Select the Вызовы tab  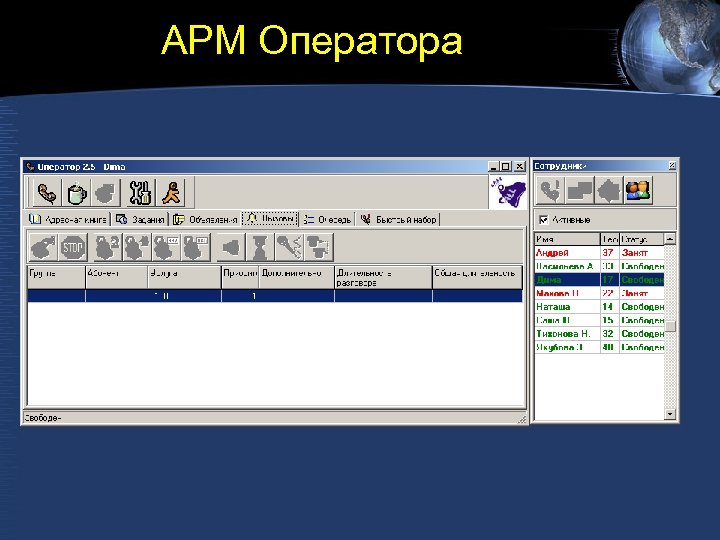pyautogui.click(x=270, y=219)
